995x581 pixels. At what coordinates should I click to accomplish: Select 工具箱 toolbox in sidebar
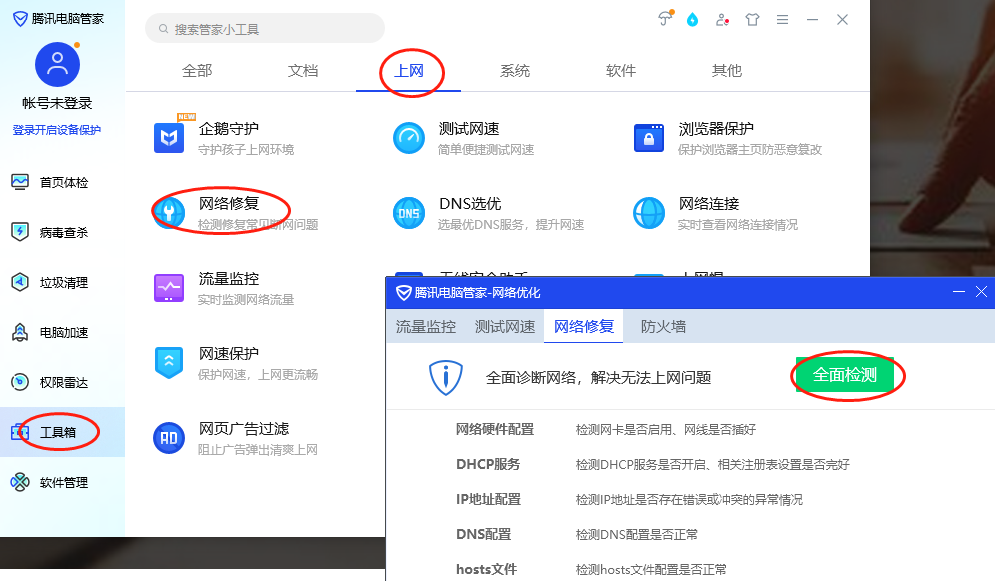(62, 432)
